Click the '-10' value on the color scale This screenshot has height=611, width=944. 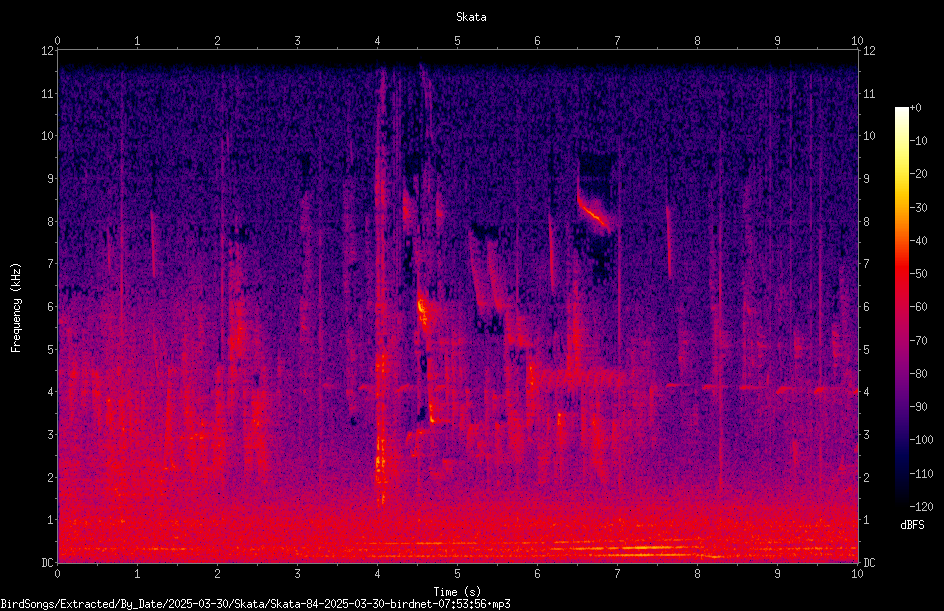tap(918, 141)
